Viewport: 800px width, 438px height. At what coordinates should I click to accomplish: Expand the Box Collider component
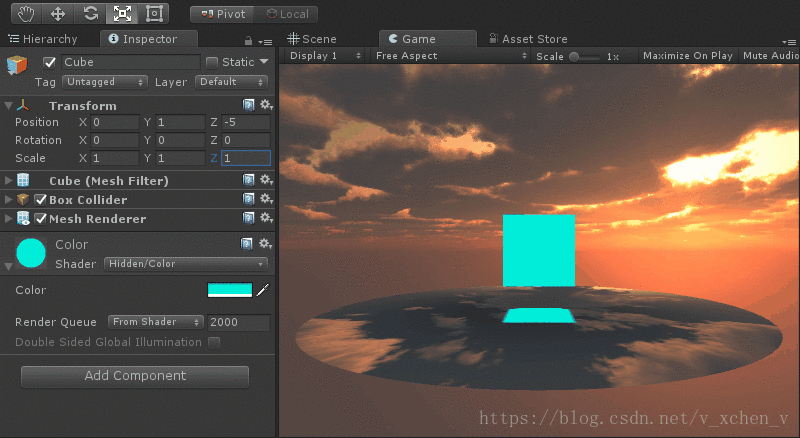coord(8,199)
